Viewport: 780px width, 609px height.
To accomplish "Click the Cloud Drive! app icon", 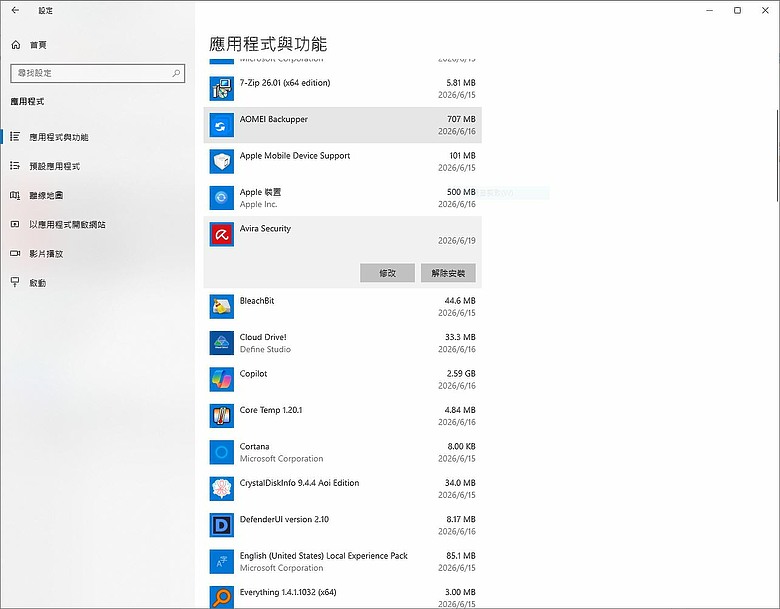I will pyautogui.click(x=221, y=343).
